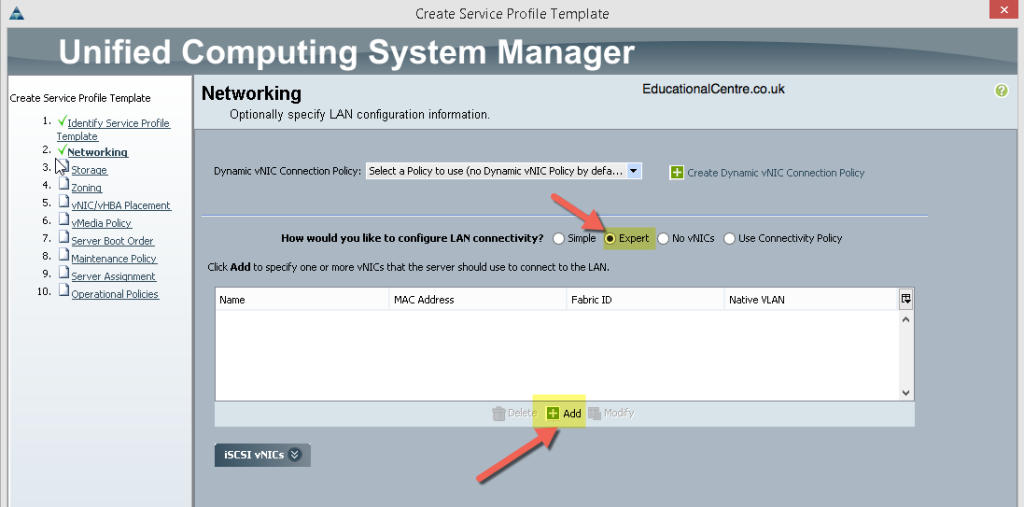Jump to the vNIC/vHBA Placement step

[x=121, y=205]
